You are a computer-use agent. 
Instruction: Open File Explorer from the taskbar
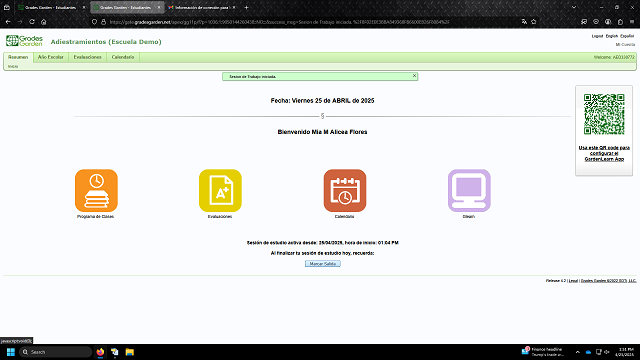click(129, 352)
